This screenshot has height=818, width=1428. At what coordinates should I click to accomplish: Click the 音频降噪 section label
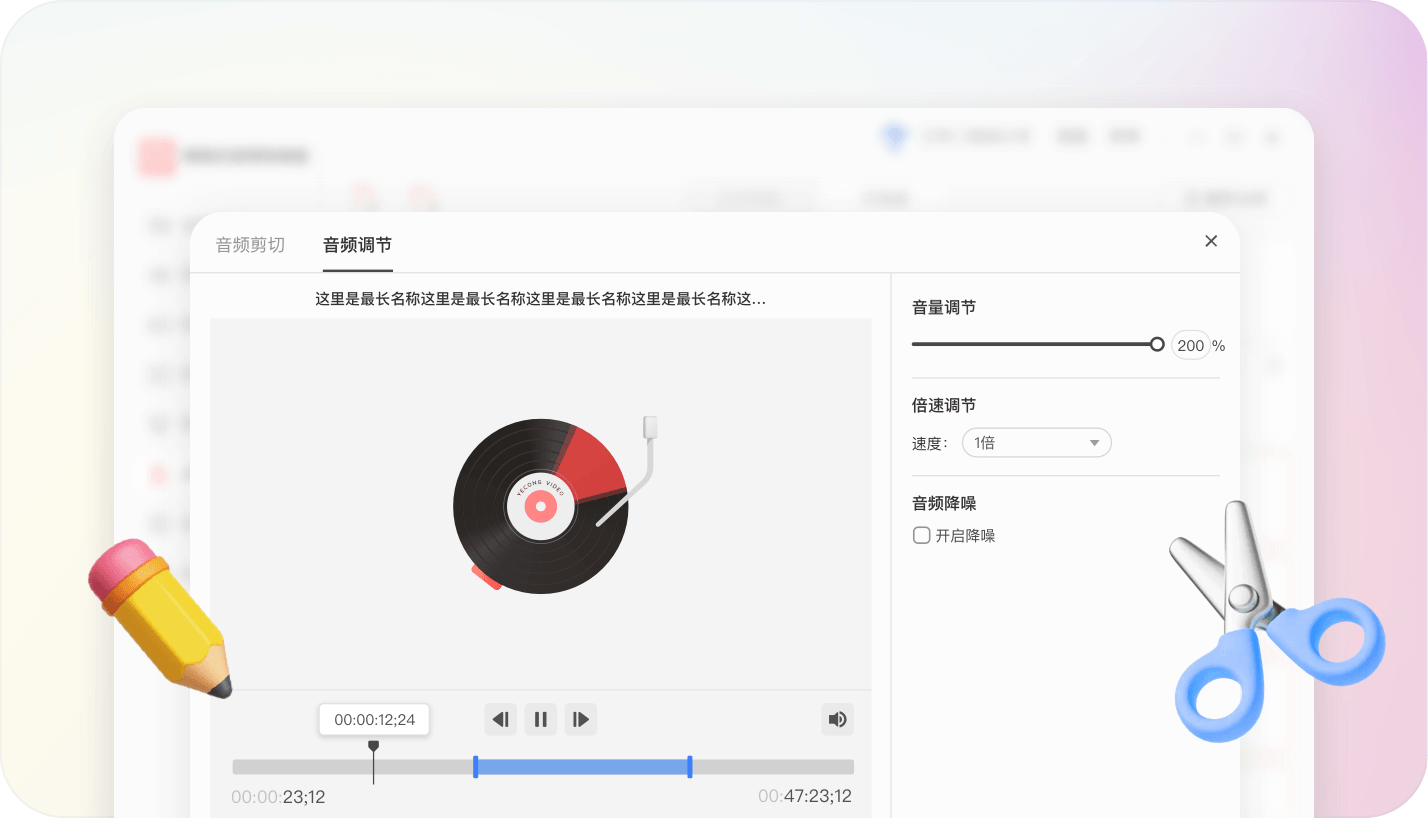[x=944, y=504]
